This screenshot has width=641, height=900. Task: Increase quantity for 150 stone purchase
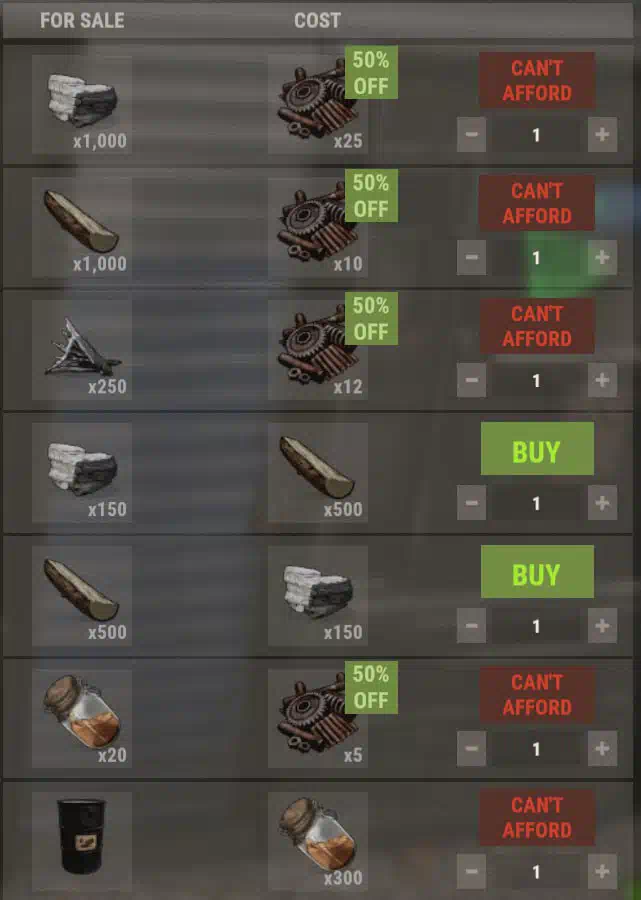pyautogui.click(x=602, y=503)
